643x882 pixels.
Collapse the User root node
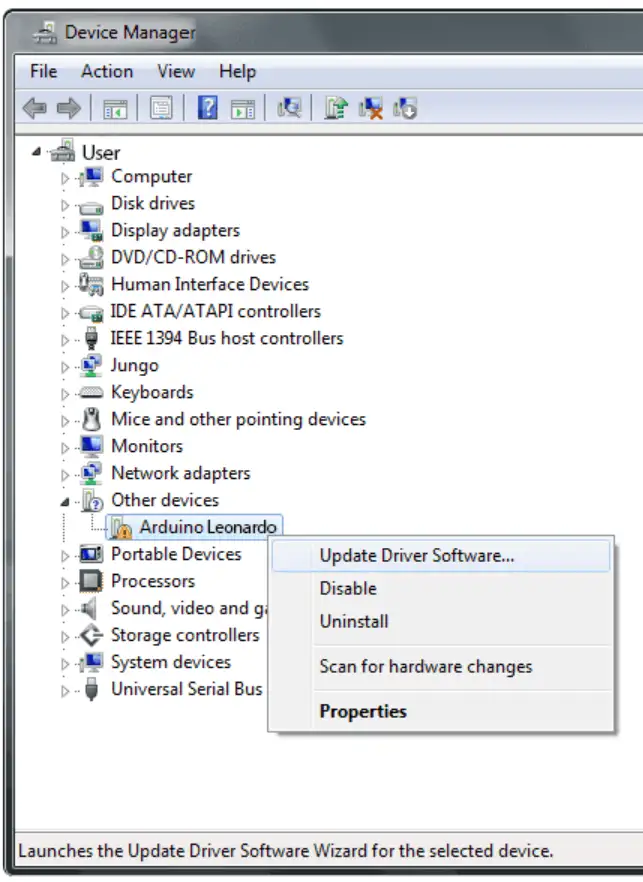point(37,153)
